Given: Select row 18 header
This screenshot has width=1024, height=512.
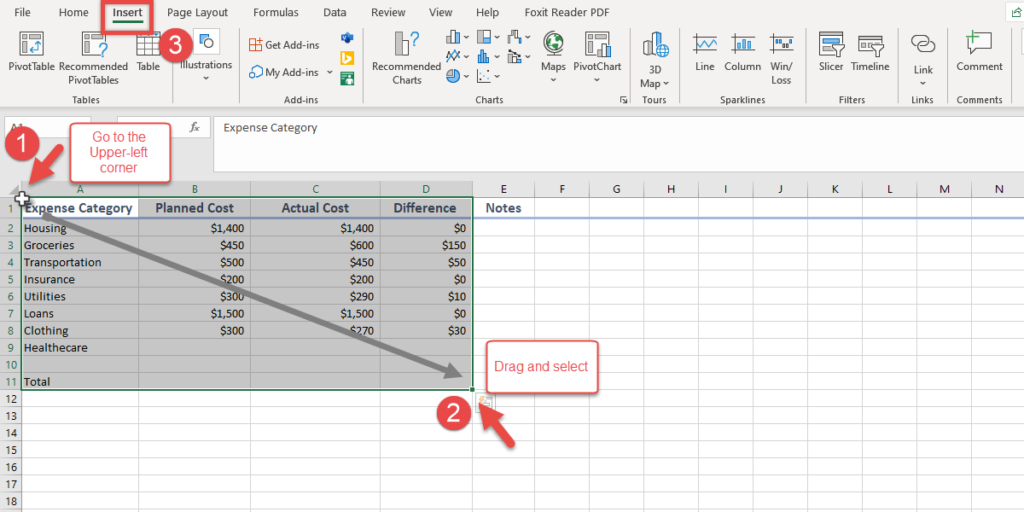Looking at the screenshot, I should [x=10, y=501].
